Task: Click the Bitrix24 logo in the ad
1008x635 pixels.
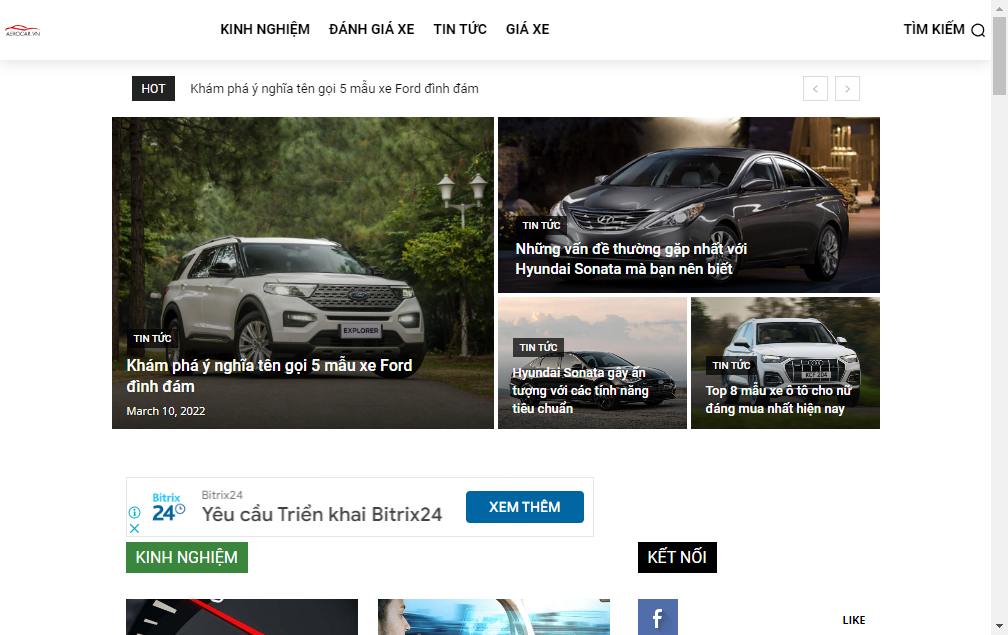Action: pos(168,507)
